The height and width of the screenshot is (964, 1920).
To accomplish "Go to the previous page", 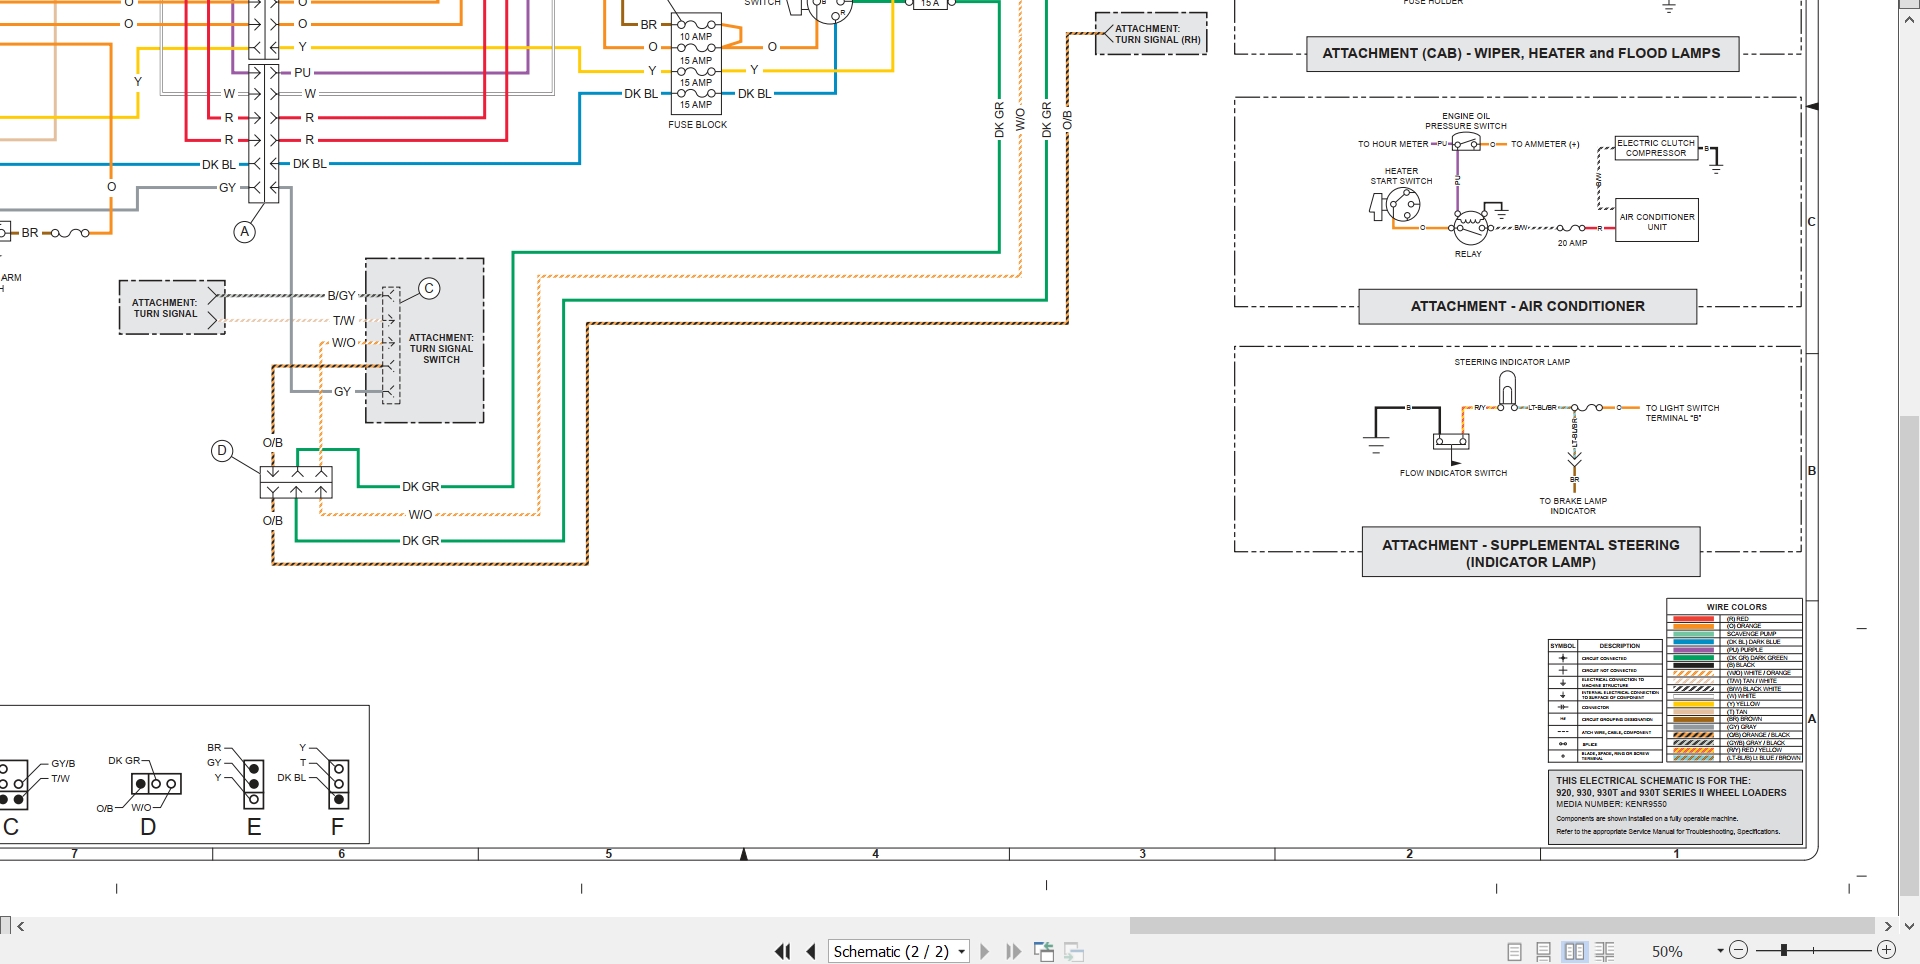I will click(811, 951).
